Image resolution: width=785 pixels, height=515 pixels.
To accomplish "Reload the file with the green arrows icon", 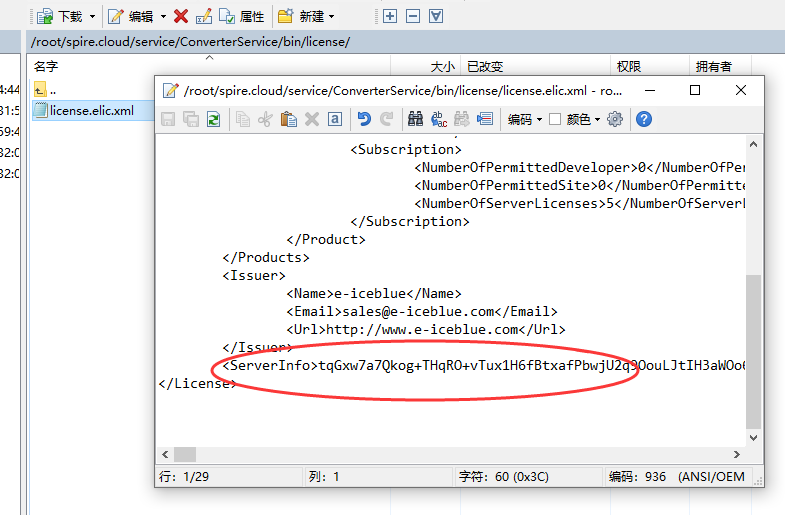I will (214, 119).
